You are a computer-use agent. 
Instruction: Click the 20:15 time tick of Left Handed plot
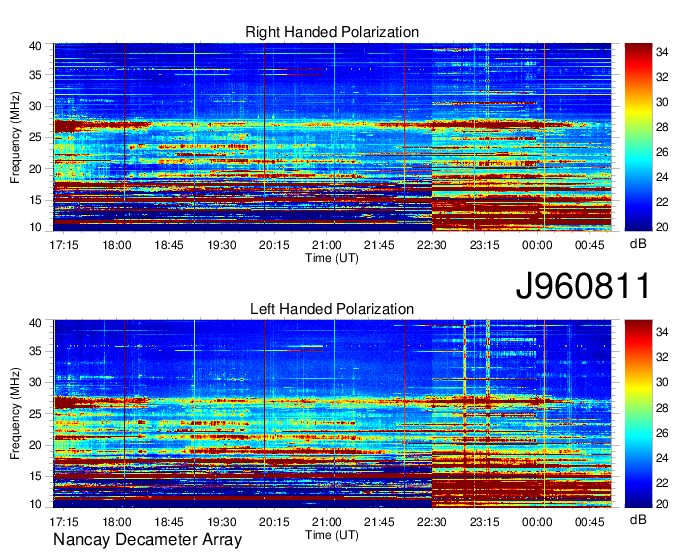point(274,522)
